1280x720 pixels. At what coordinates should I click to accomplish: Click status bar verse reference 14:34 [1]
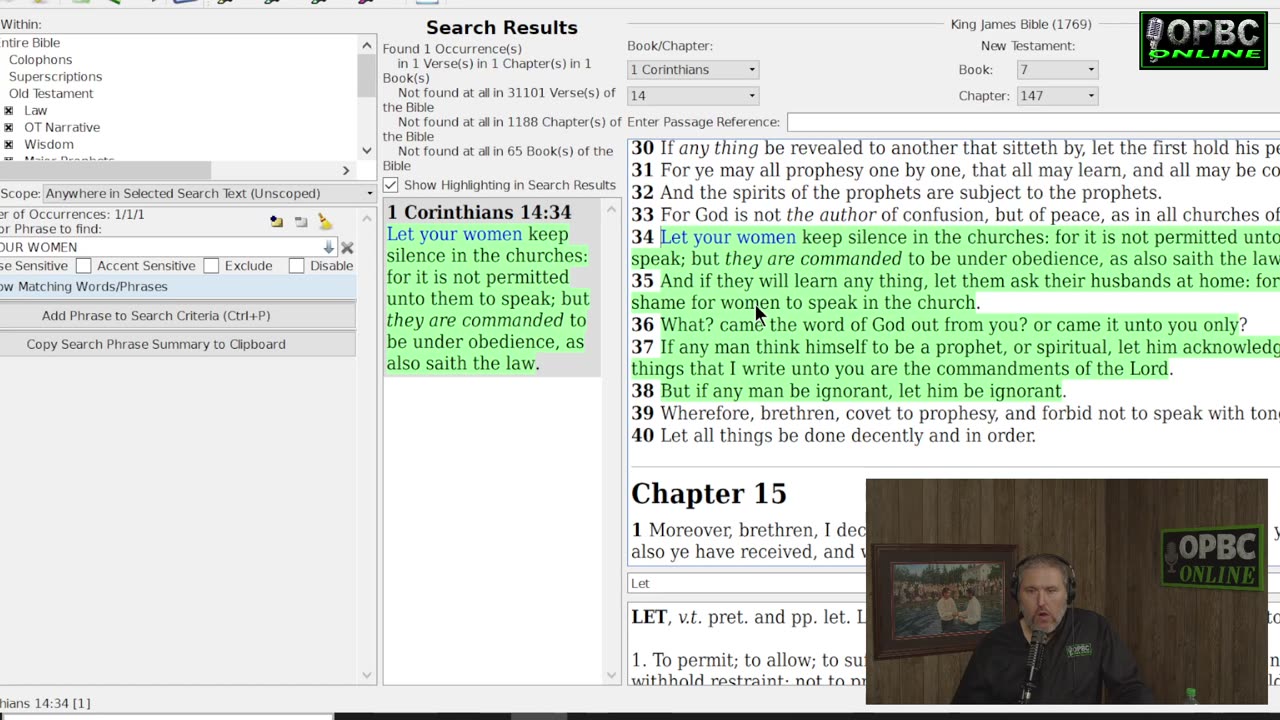click(x=45, y=703)
